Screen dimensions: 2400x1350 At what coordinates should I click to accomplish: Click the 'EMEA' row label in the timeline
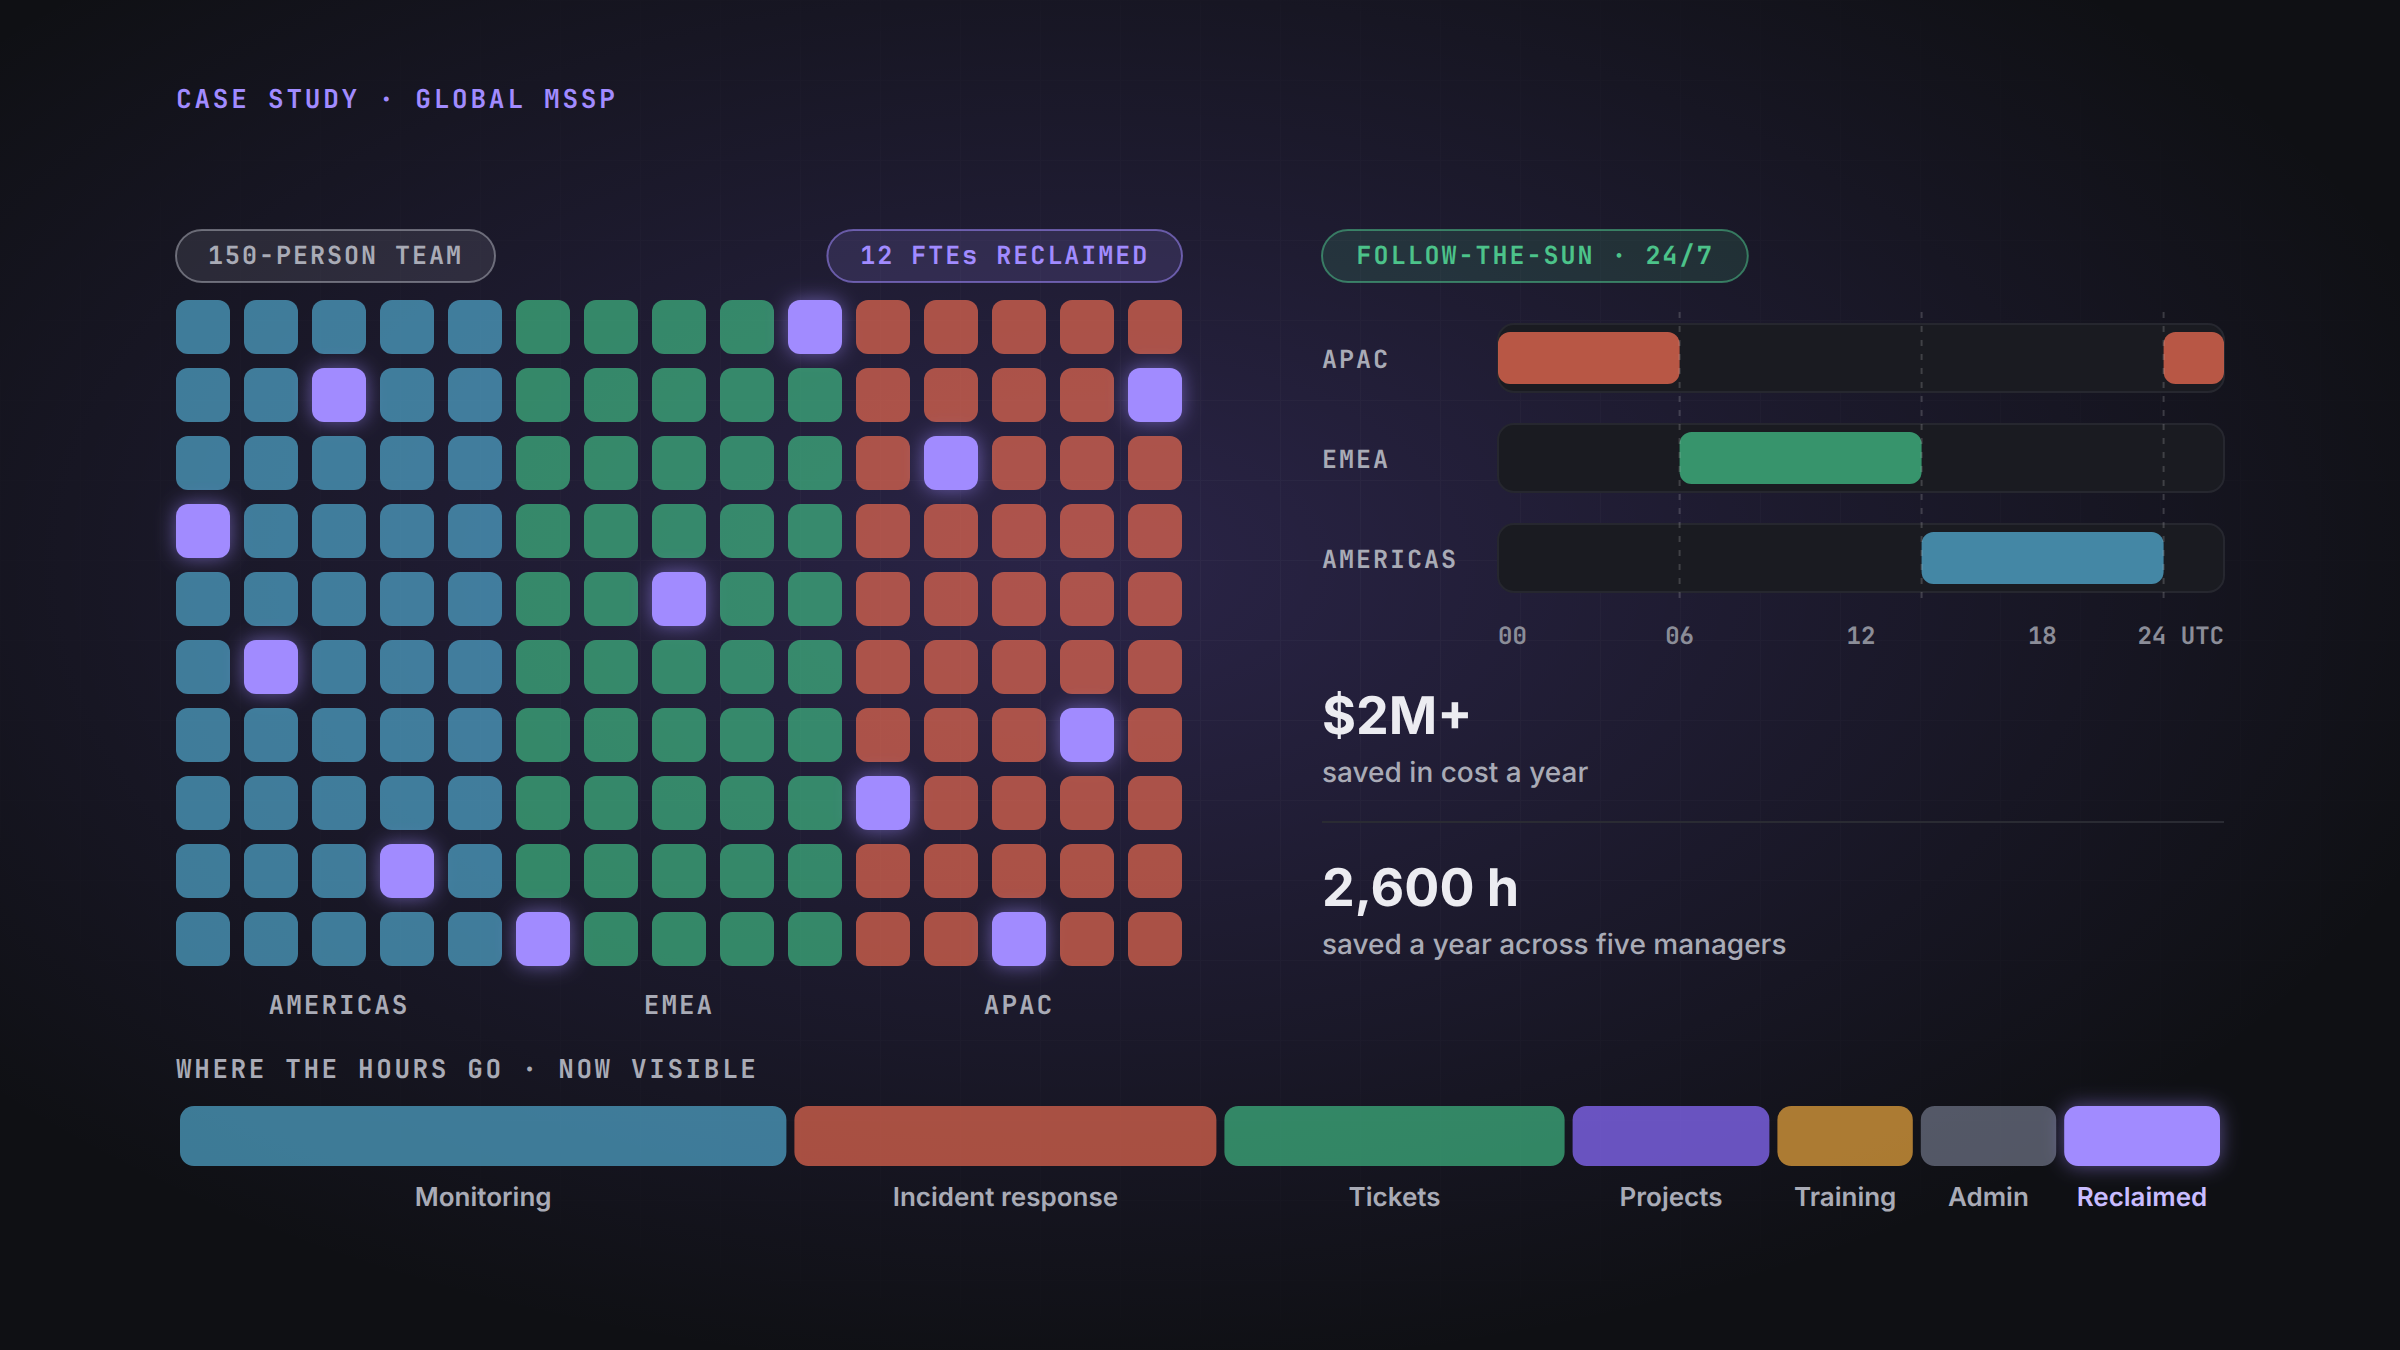(x=1356, y=459)
